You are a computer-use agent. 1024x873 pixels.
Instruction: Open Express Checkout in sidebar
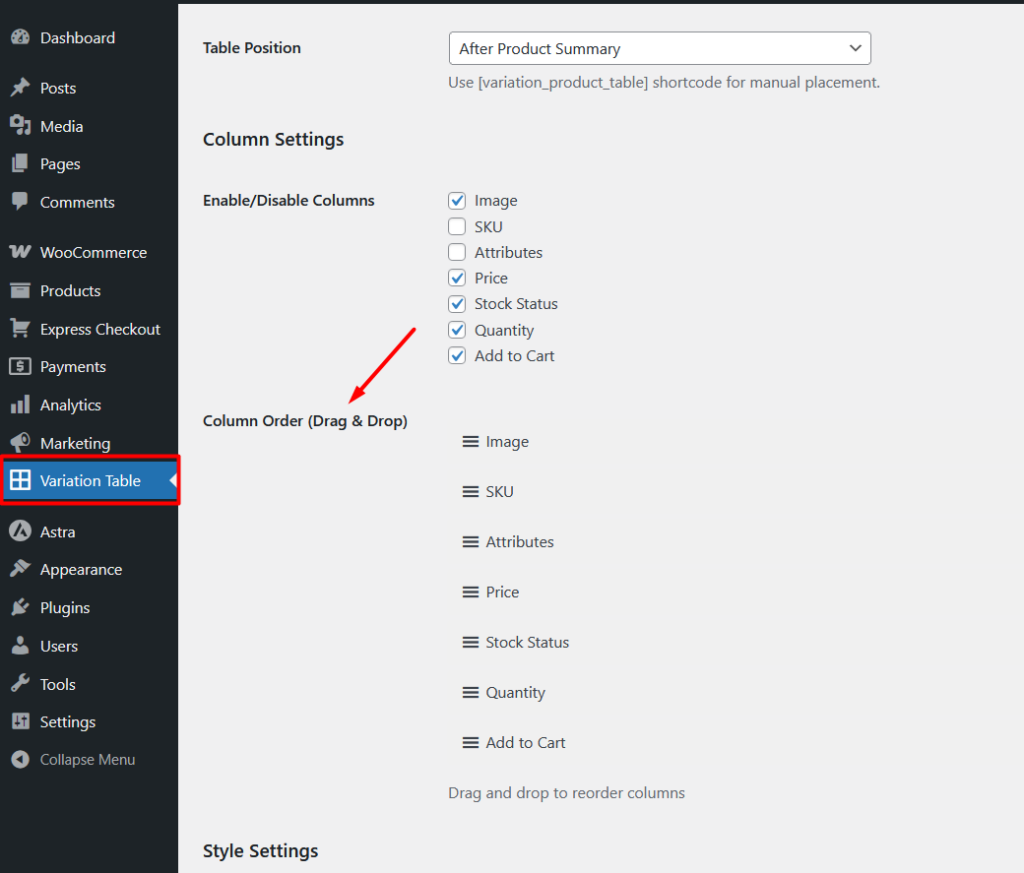[x=100, y=329]
